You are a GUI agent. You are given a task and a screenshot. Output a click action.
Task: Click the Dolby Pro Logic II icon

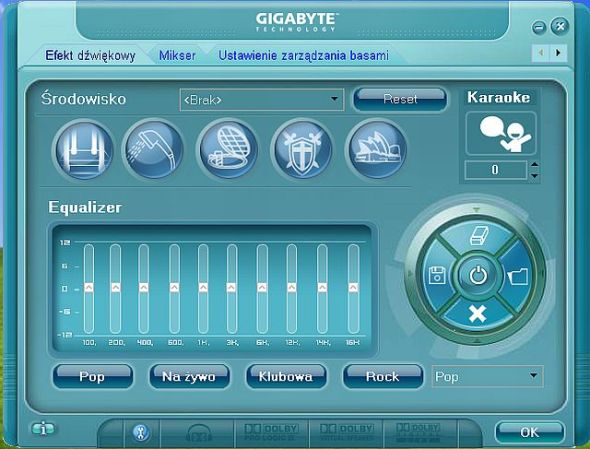point(271,432)
